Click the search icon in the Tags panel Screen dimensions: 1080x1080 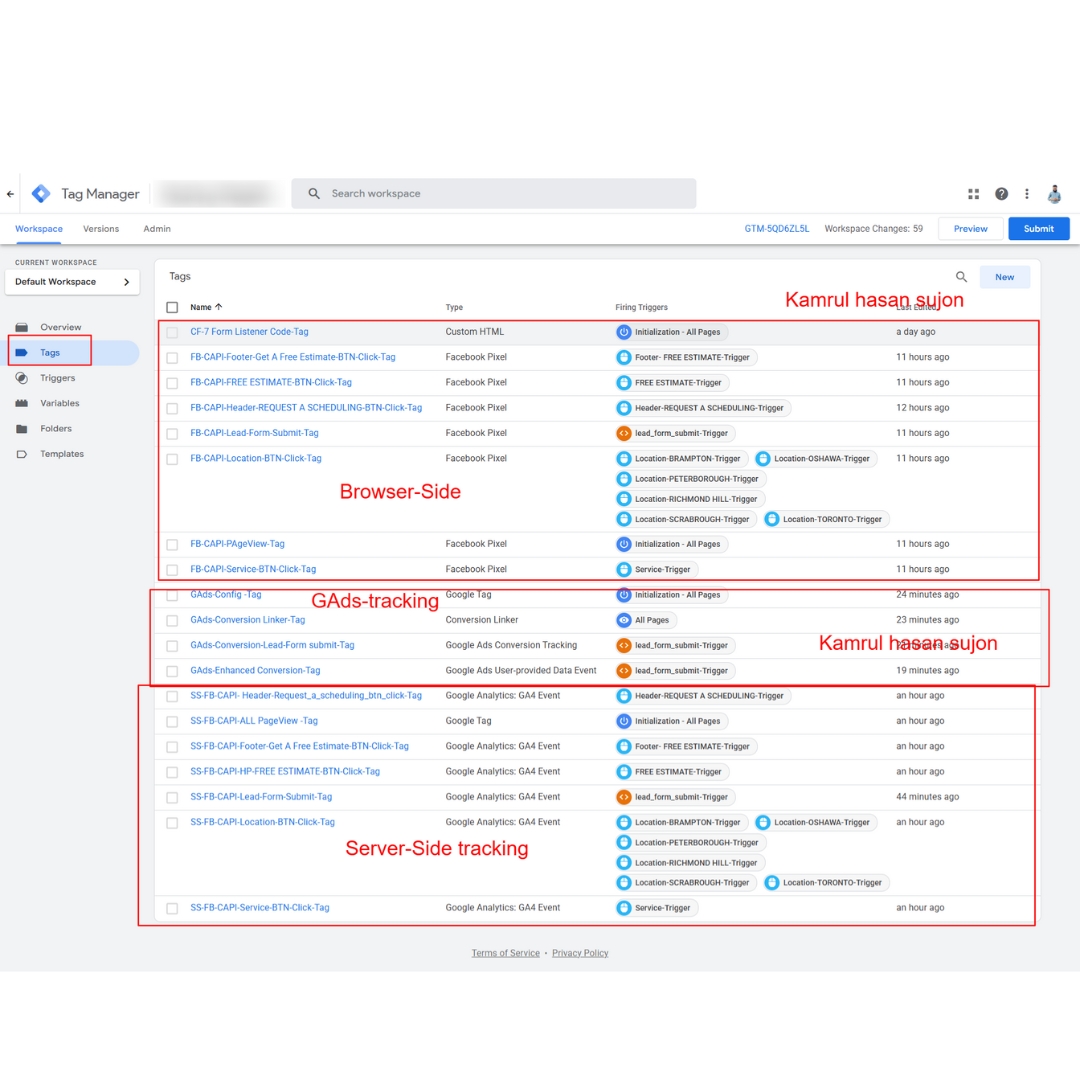coord(962,277)
